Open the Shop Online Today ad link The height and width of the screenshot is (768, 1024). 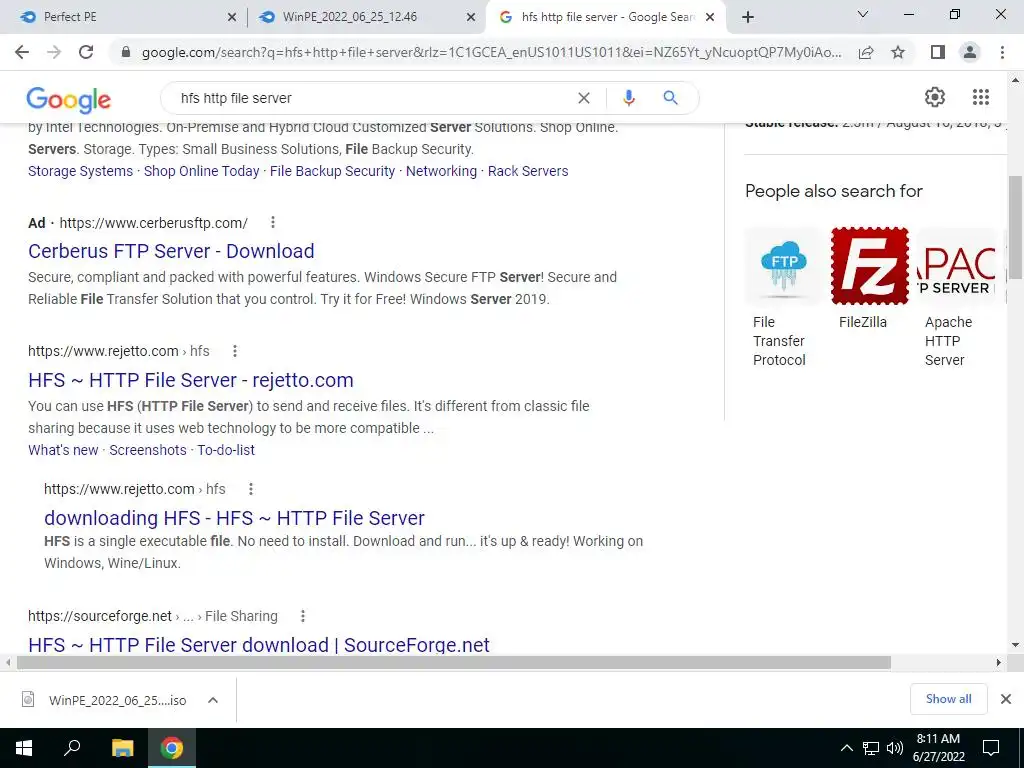pyautogui.click(x=201, y=171)
